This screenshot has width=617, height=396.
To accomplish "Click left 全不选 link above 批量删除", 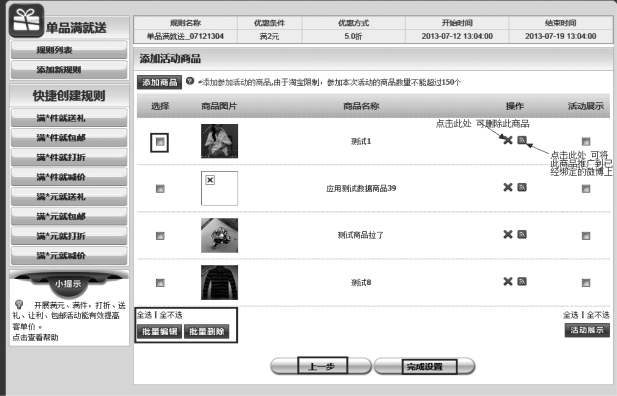I will 171,315.
